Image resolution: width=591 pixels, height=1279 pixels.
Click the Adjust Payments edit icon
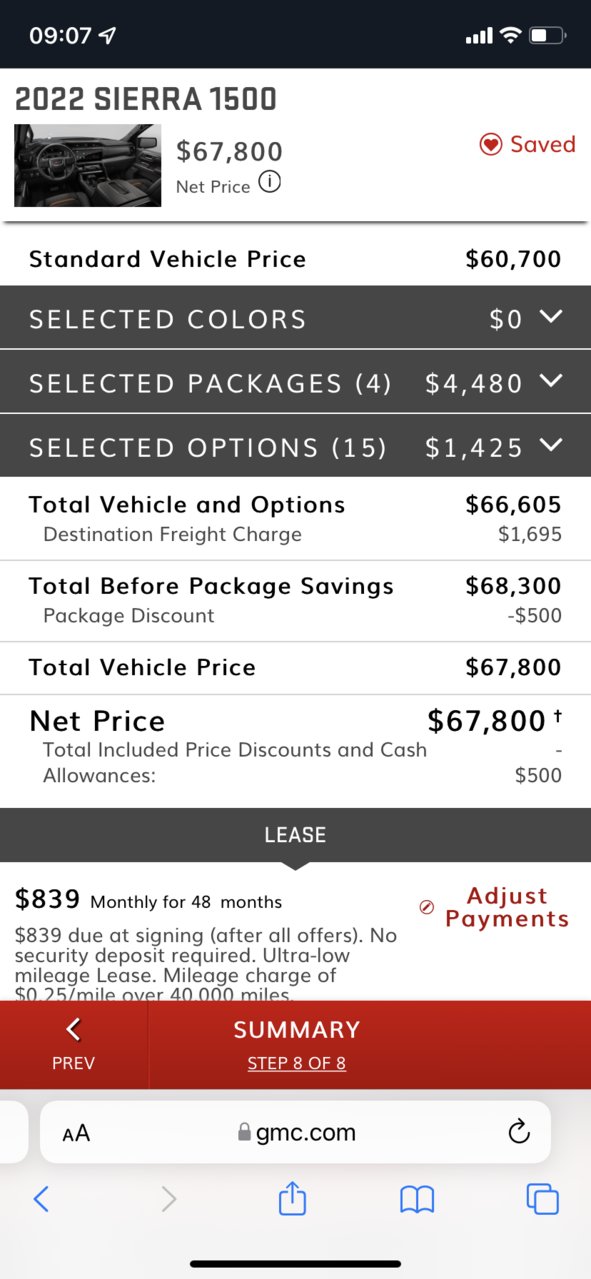[427, 907]
